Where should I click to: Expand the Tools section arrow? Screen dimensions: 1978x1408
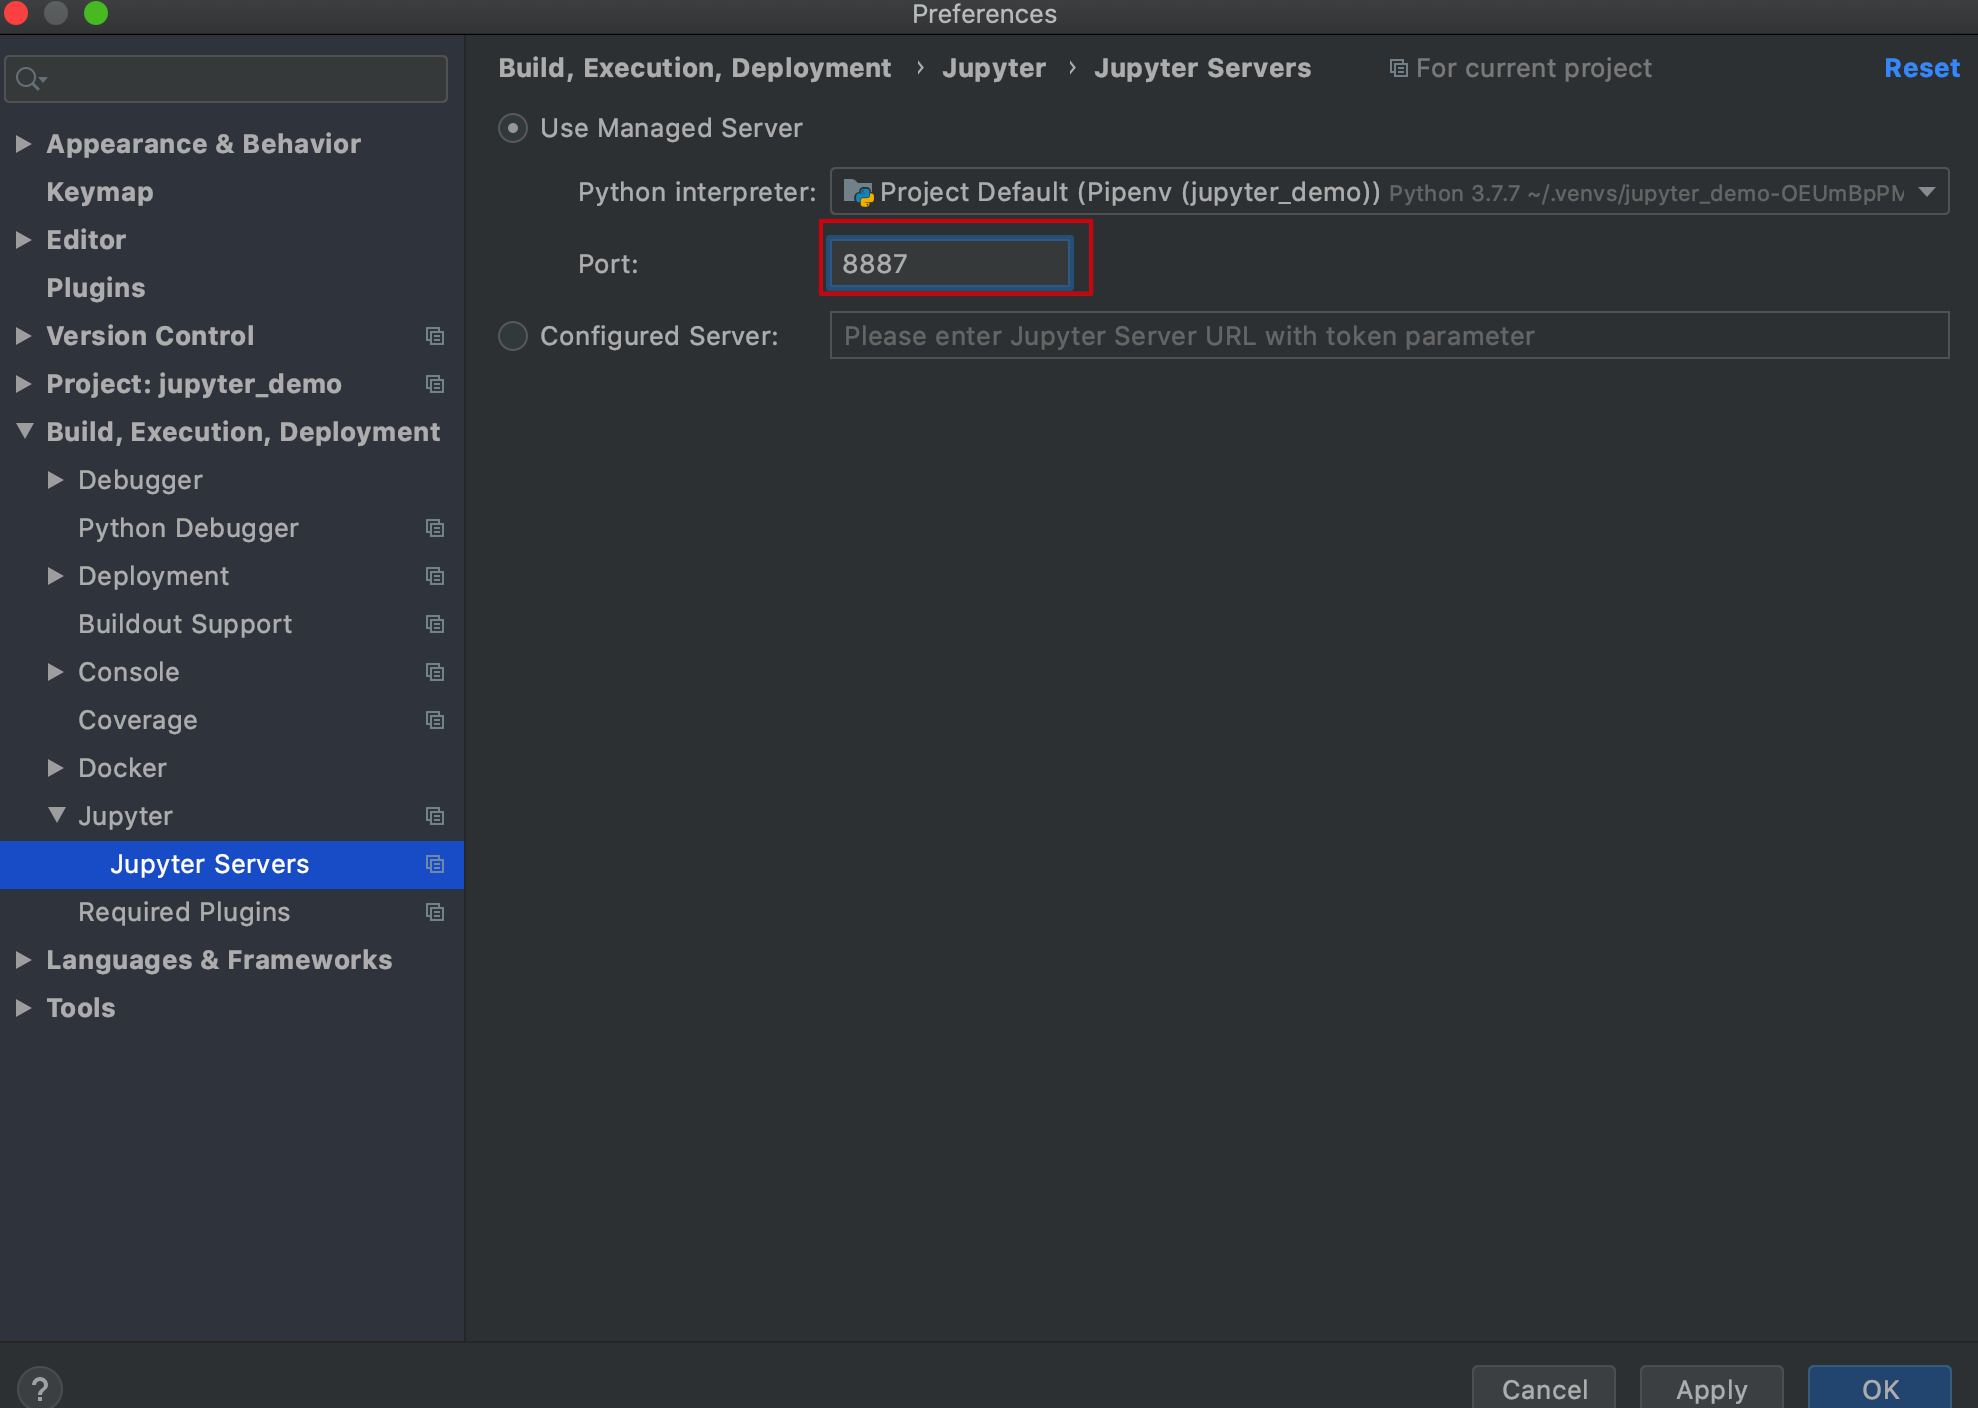click(24, 1008)
